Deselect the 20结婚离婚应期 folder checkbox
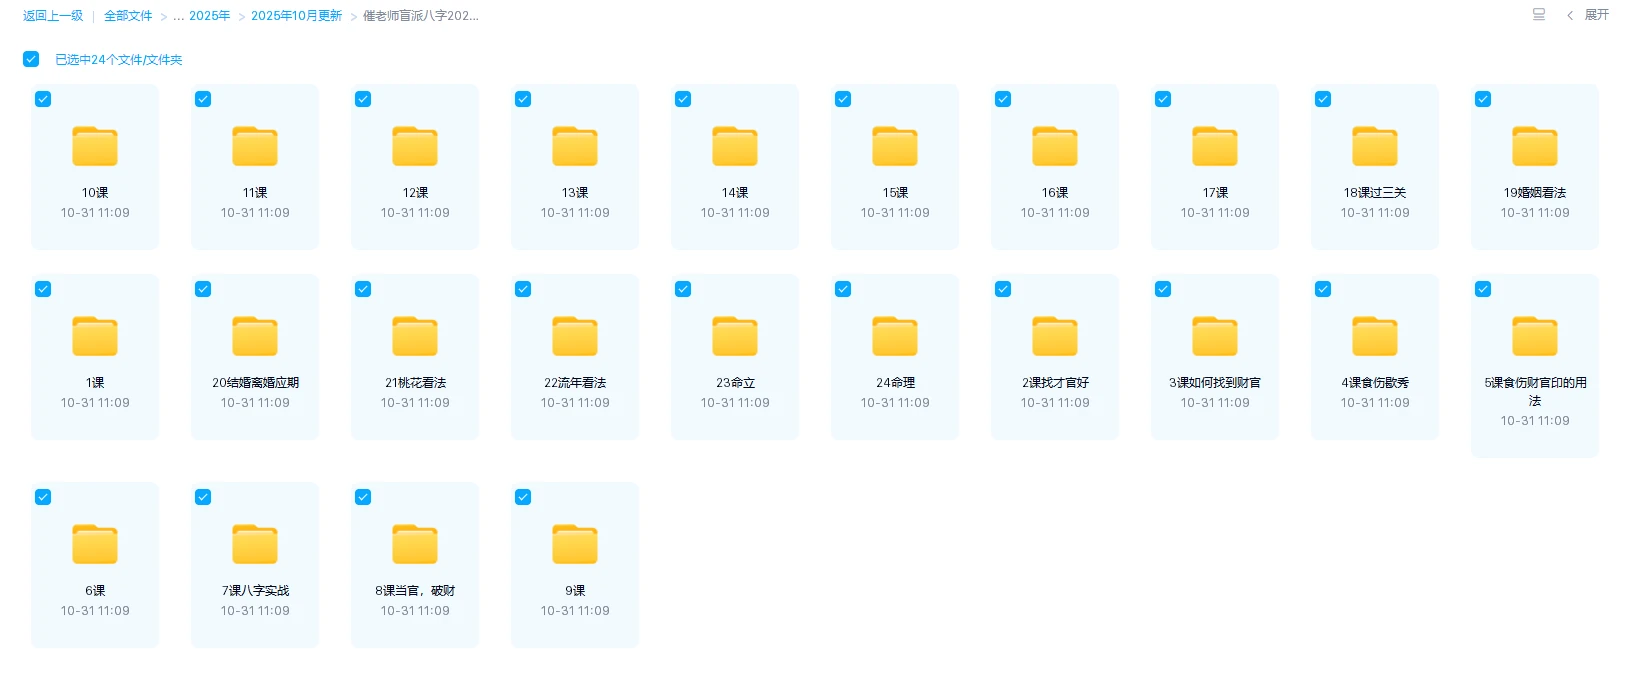1627x680 pixels. point(203,289)
